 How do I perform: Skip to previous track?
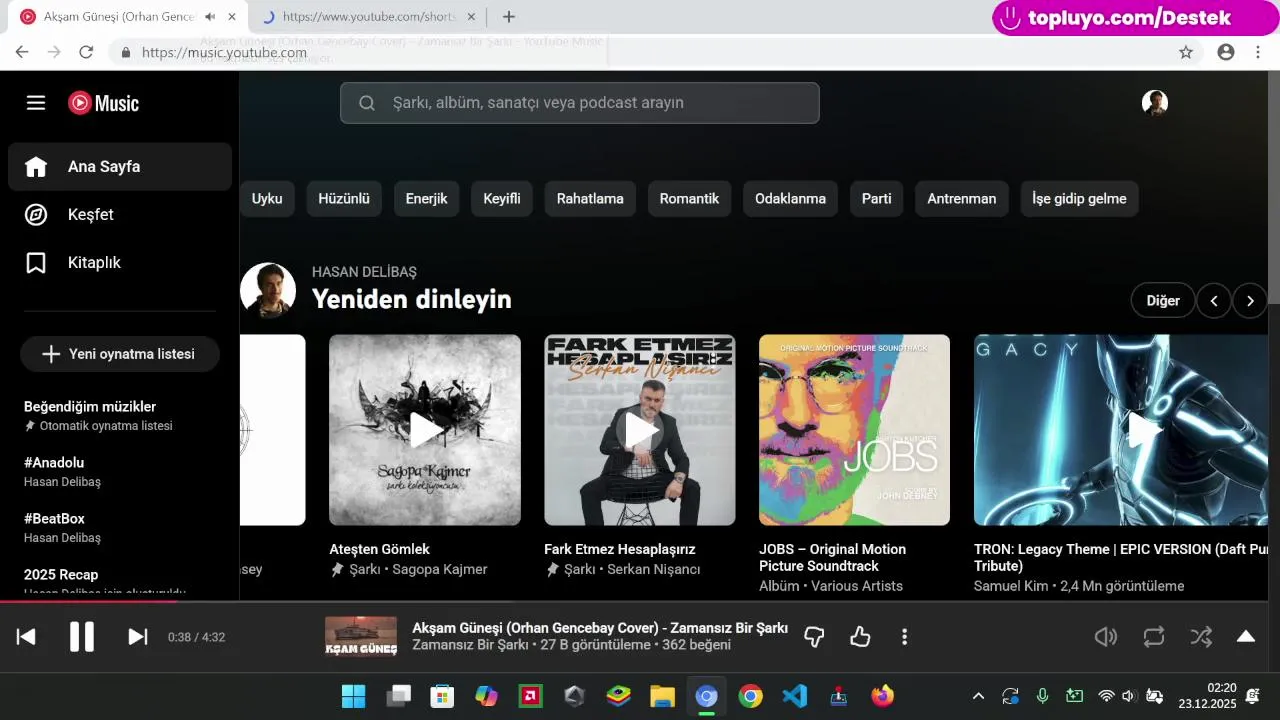[x=26, y=637]
